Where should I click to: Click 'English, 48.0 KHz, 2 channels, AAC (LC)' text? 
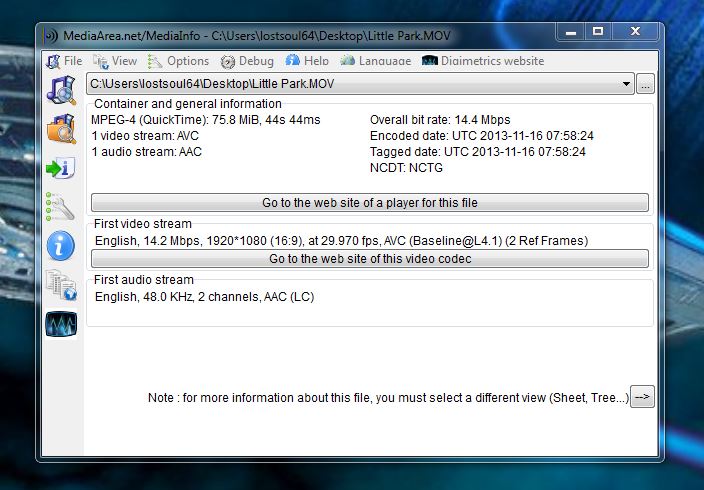[204, 297]
